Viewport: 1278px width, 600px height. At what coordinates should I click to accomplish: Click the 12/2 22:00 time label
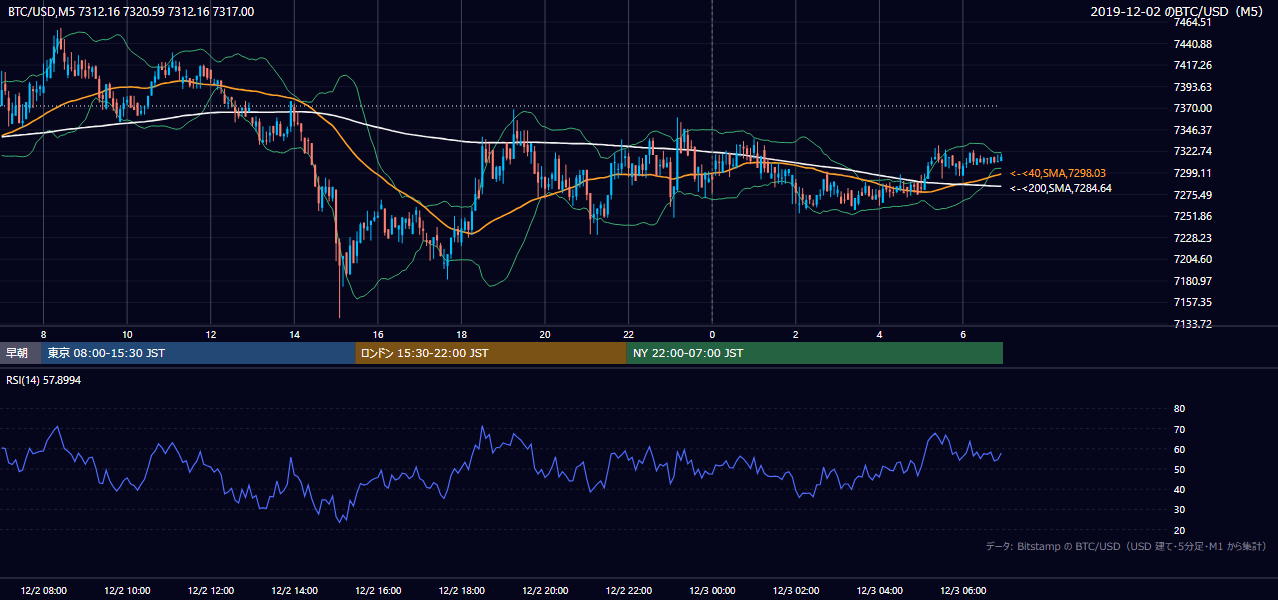(629, 591)
